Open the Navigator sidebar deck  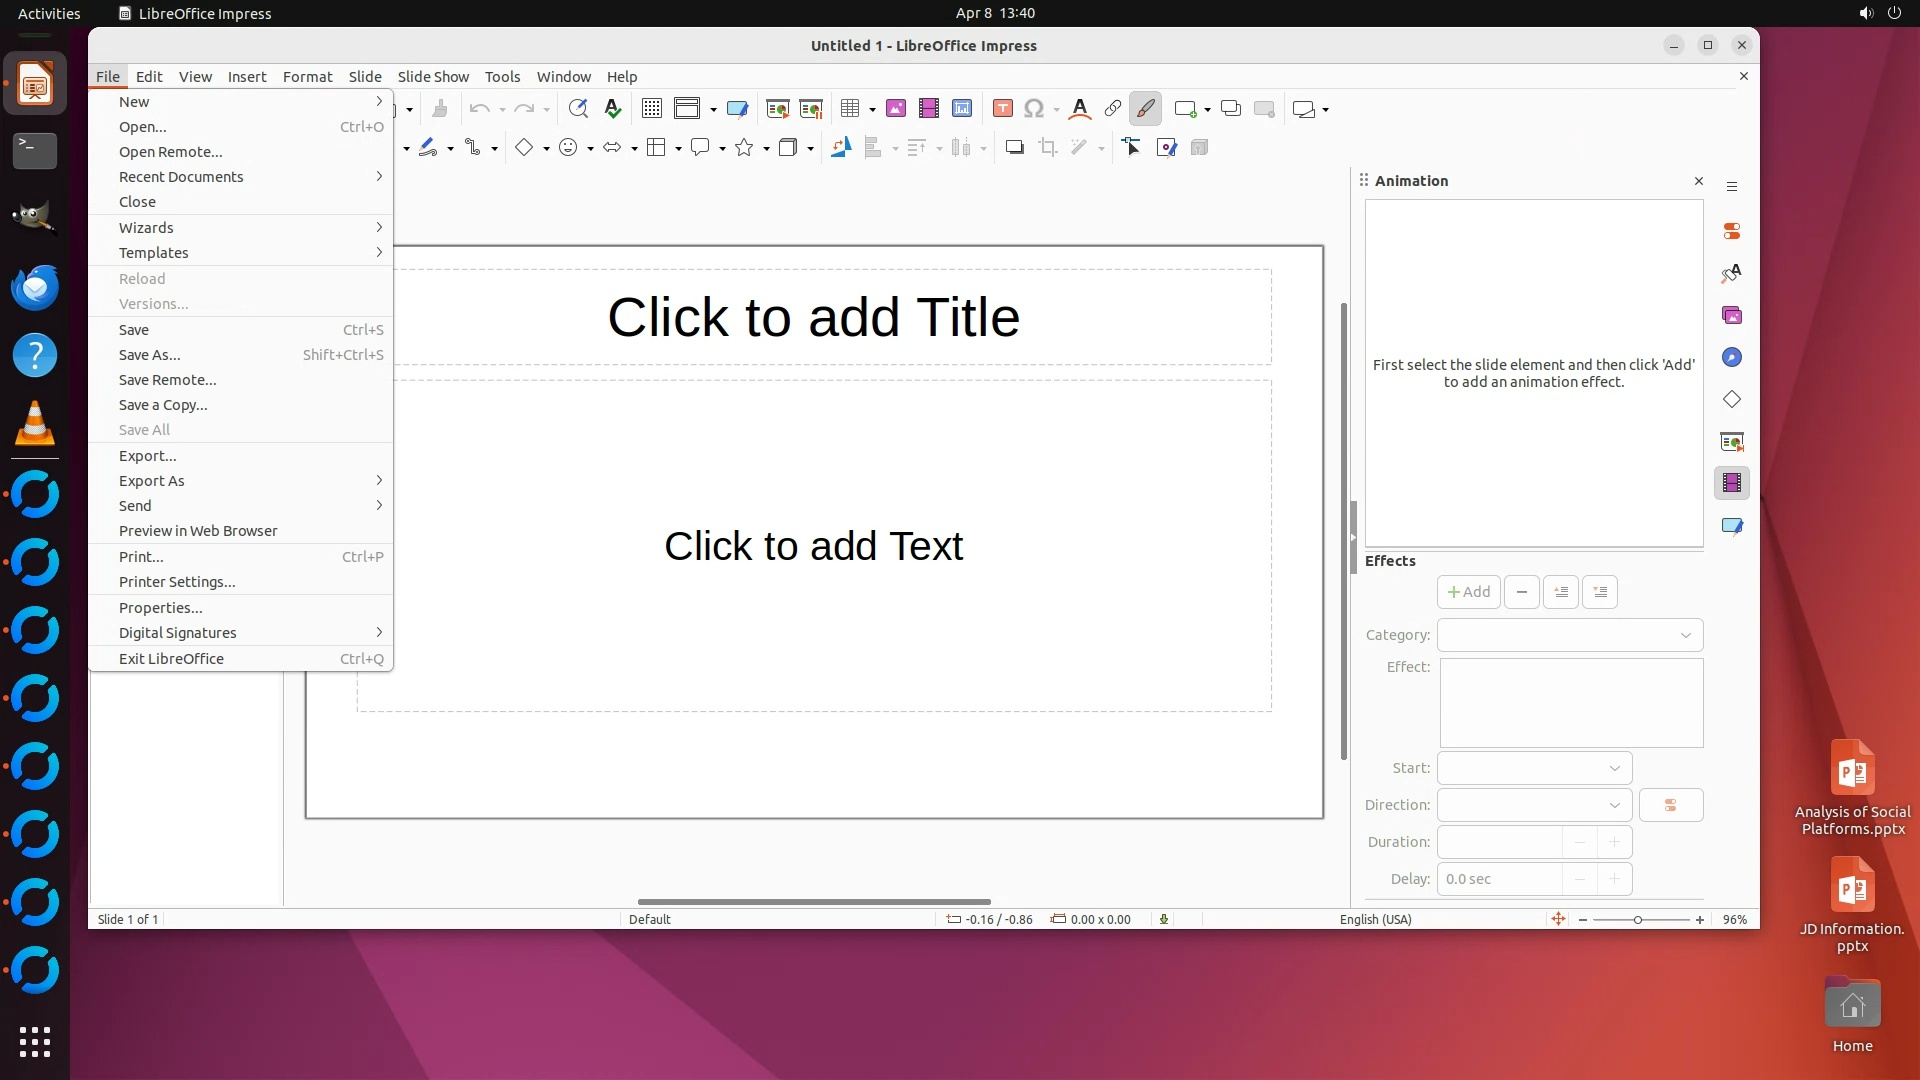click(x=1732, y=358)
